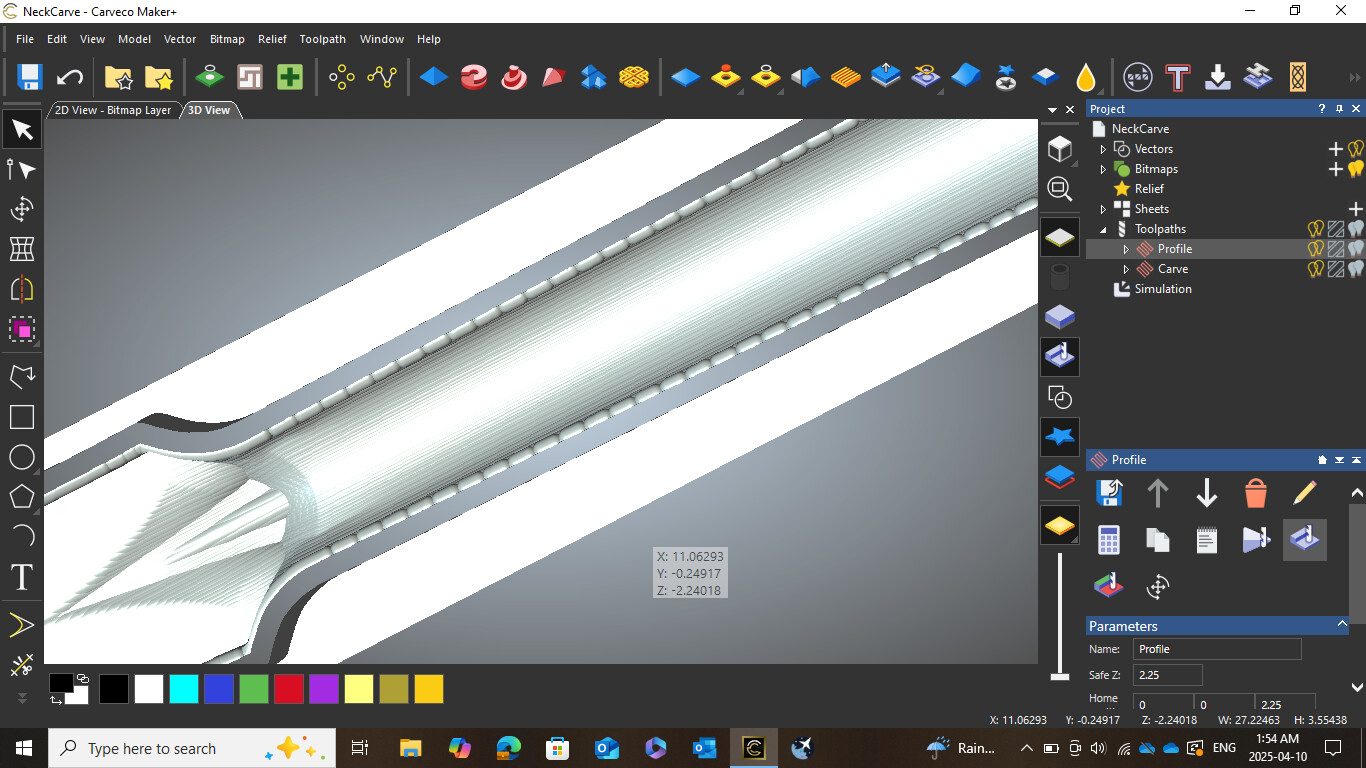Click the Copy toolpath icon
This screenshot has height=768, width=1366.
pyautogui.click(x=1158, y=540)
